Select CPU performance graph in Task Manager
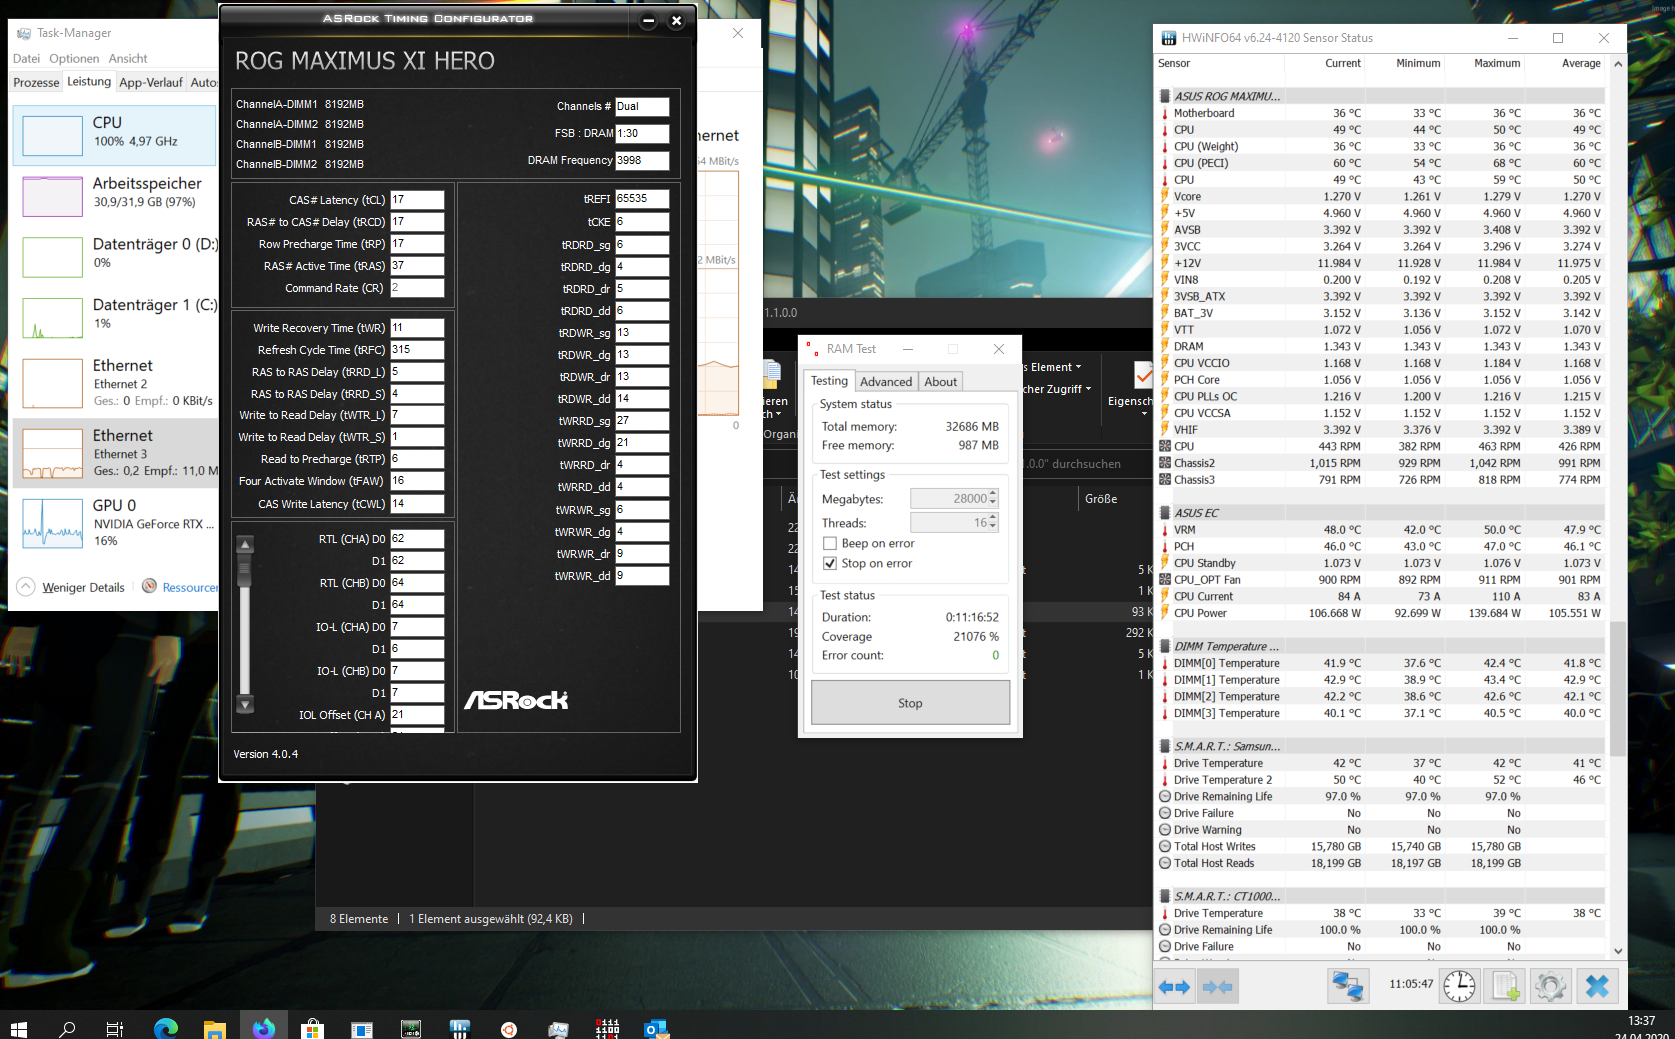 pos(115,135)
